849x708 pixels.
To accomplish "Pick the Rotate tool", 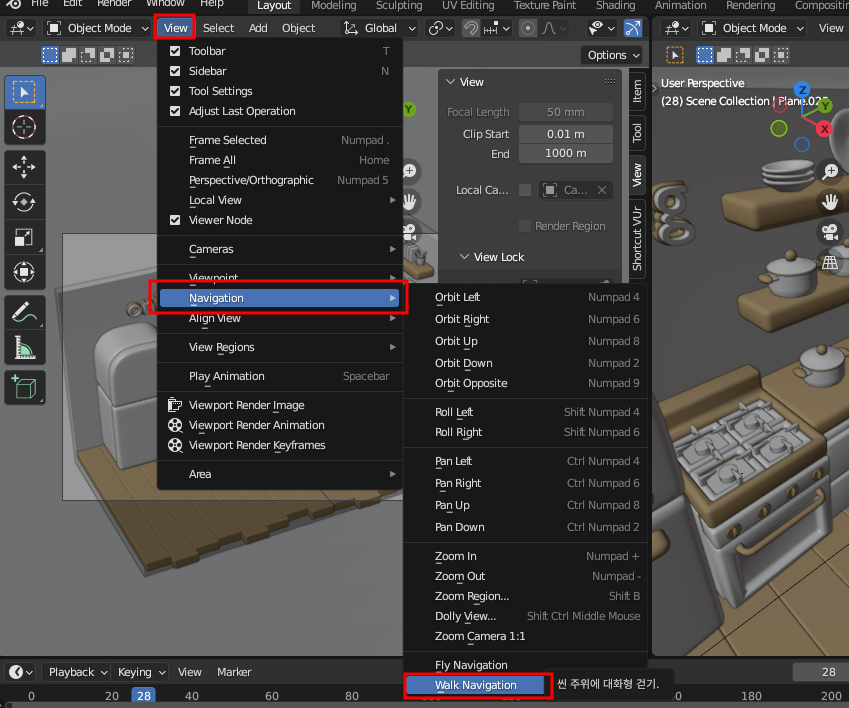I will pyautogui.click(x=24, y=202).
